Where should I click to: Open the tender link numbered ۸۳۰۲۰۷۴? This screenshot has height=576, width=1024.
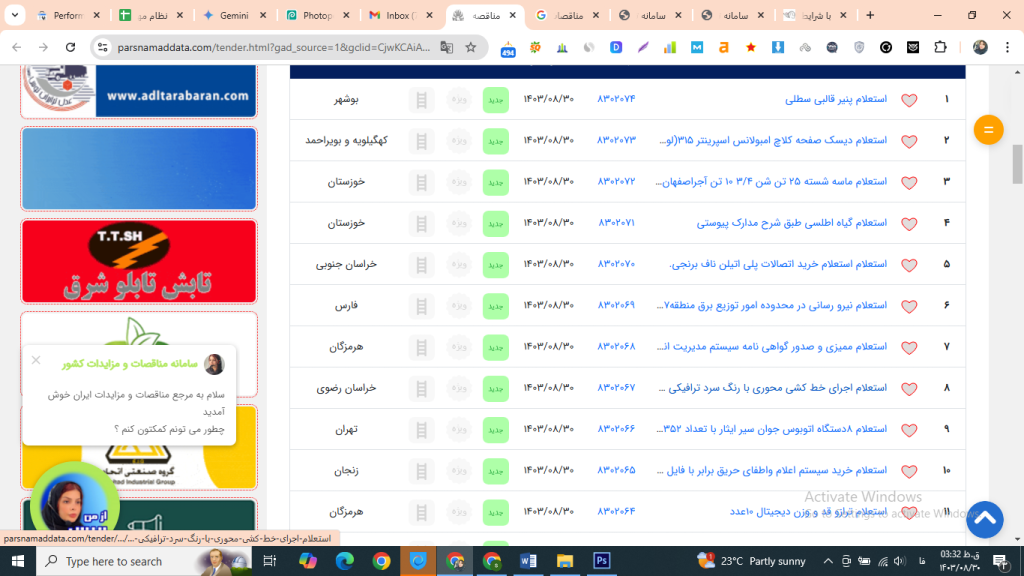(616, 99)
